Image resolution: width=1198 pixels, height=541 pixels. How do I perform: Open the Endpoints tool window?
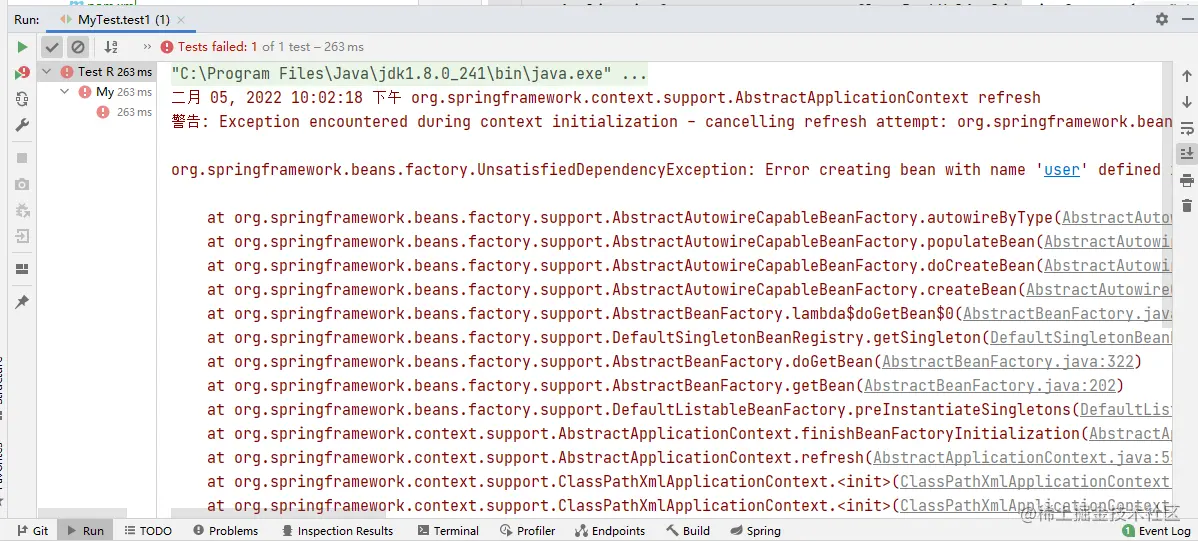pyautogui.click(x=610, y=530)
